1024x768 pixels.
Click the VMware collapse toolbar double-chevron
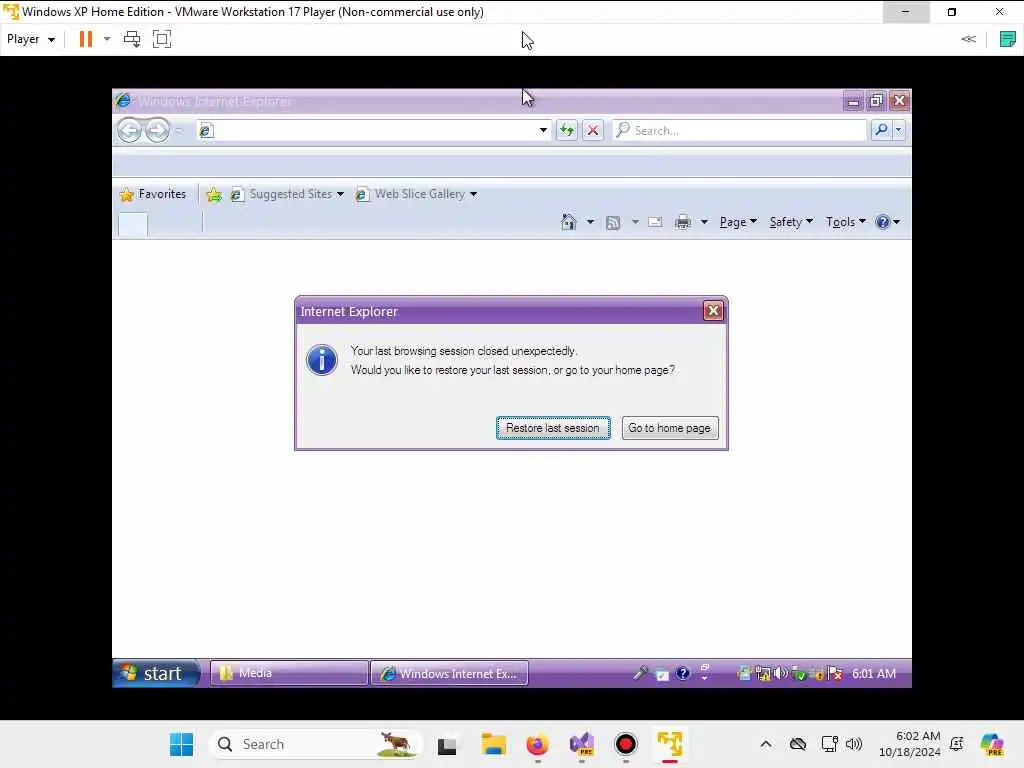pos(968,39)
